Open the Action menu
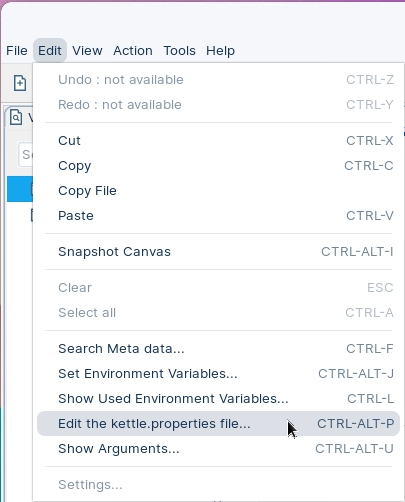The image size is (405, 502). (x=133, y=51)
